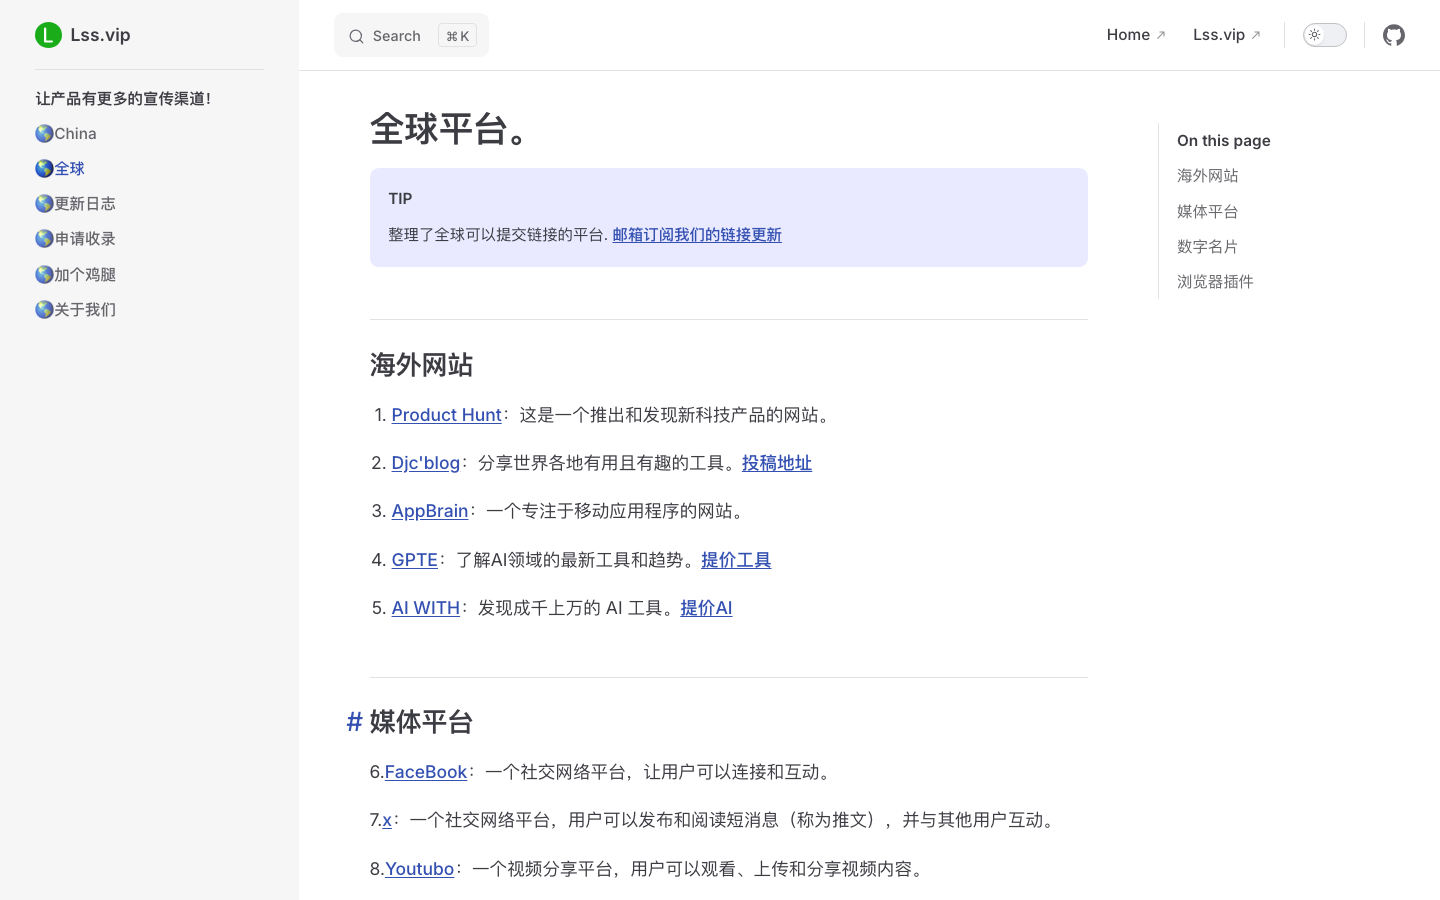
Task: Click the GitHub icon in the top bar
Action: click(1394, 35)
